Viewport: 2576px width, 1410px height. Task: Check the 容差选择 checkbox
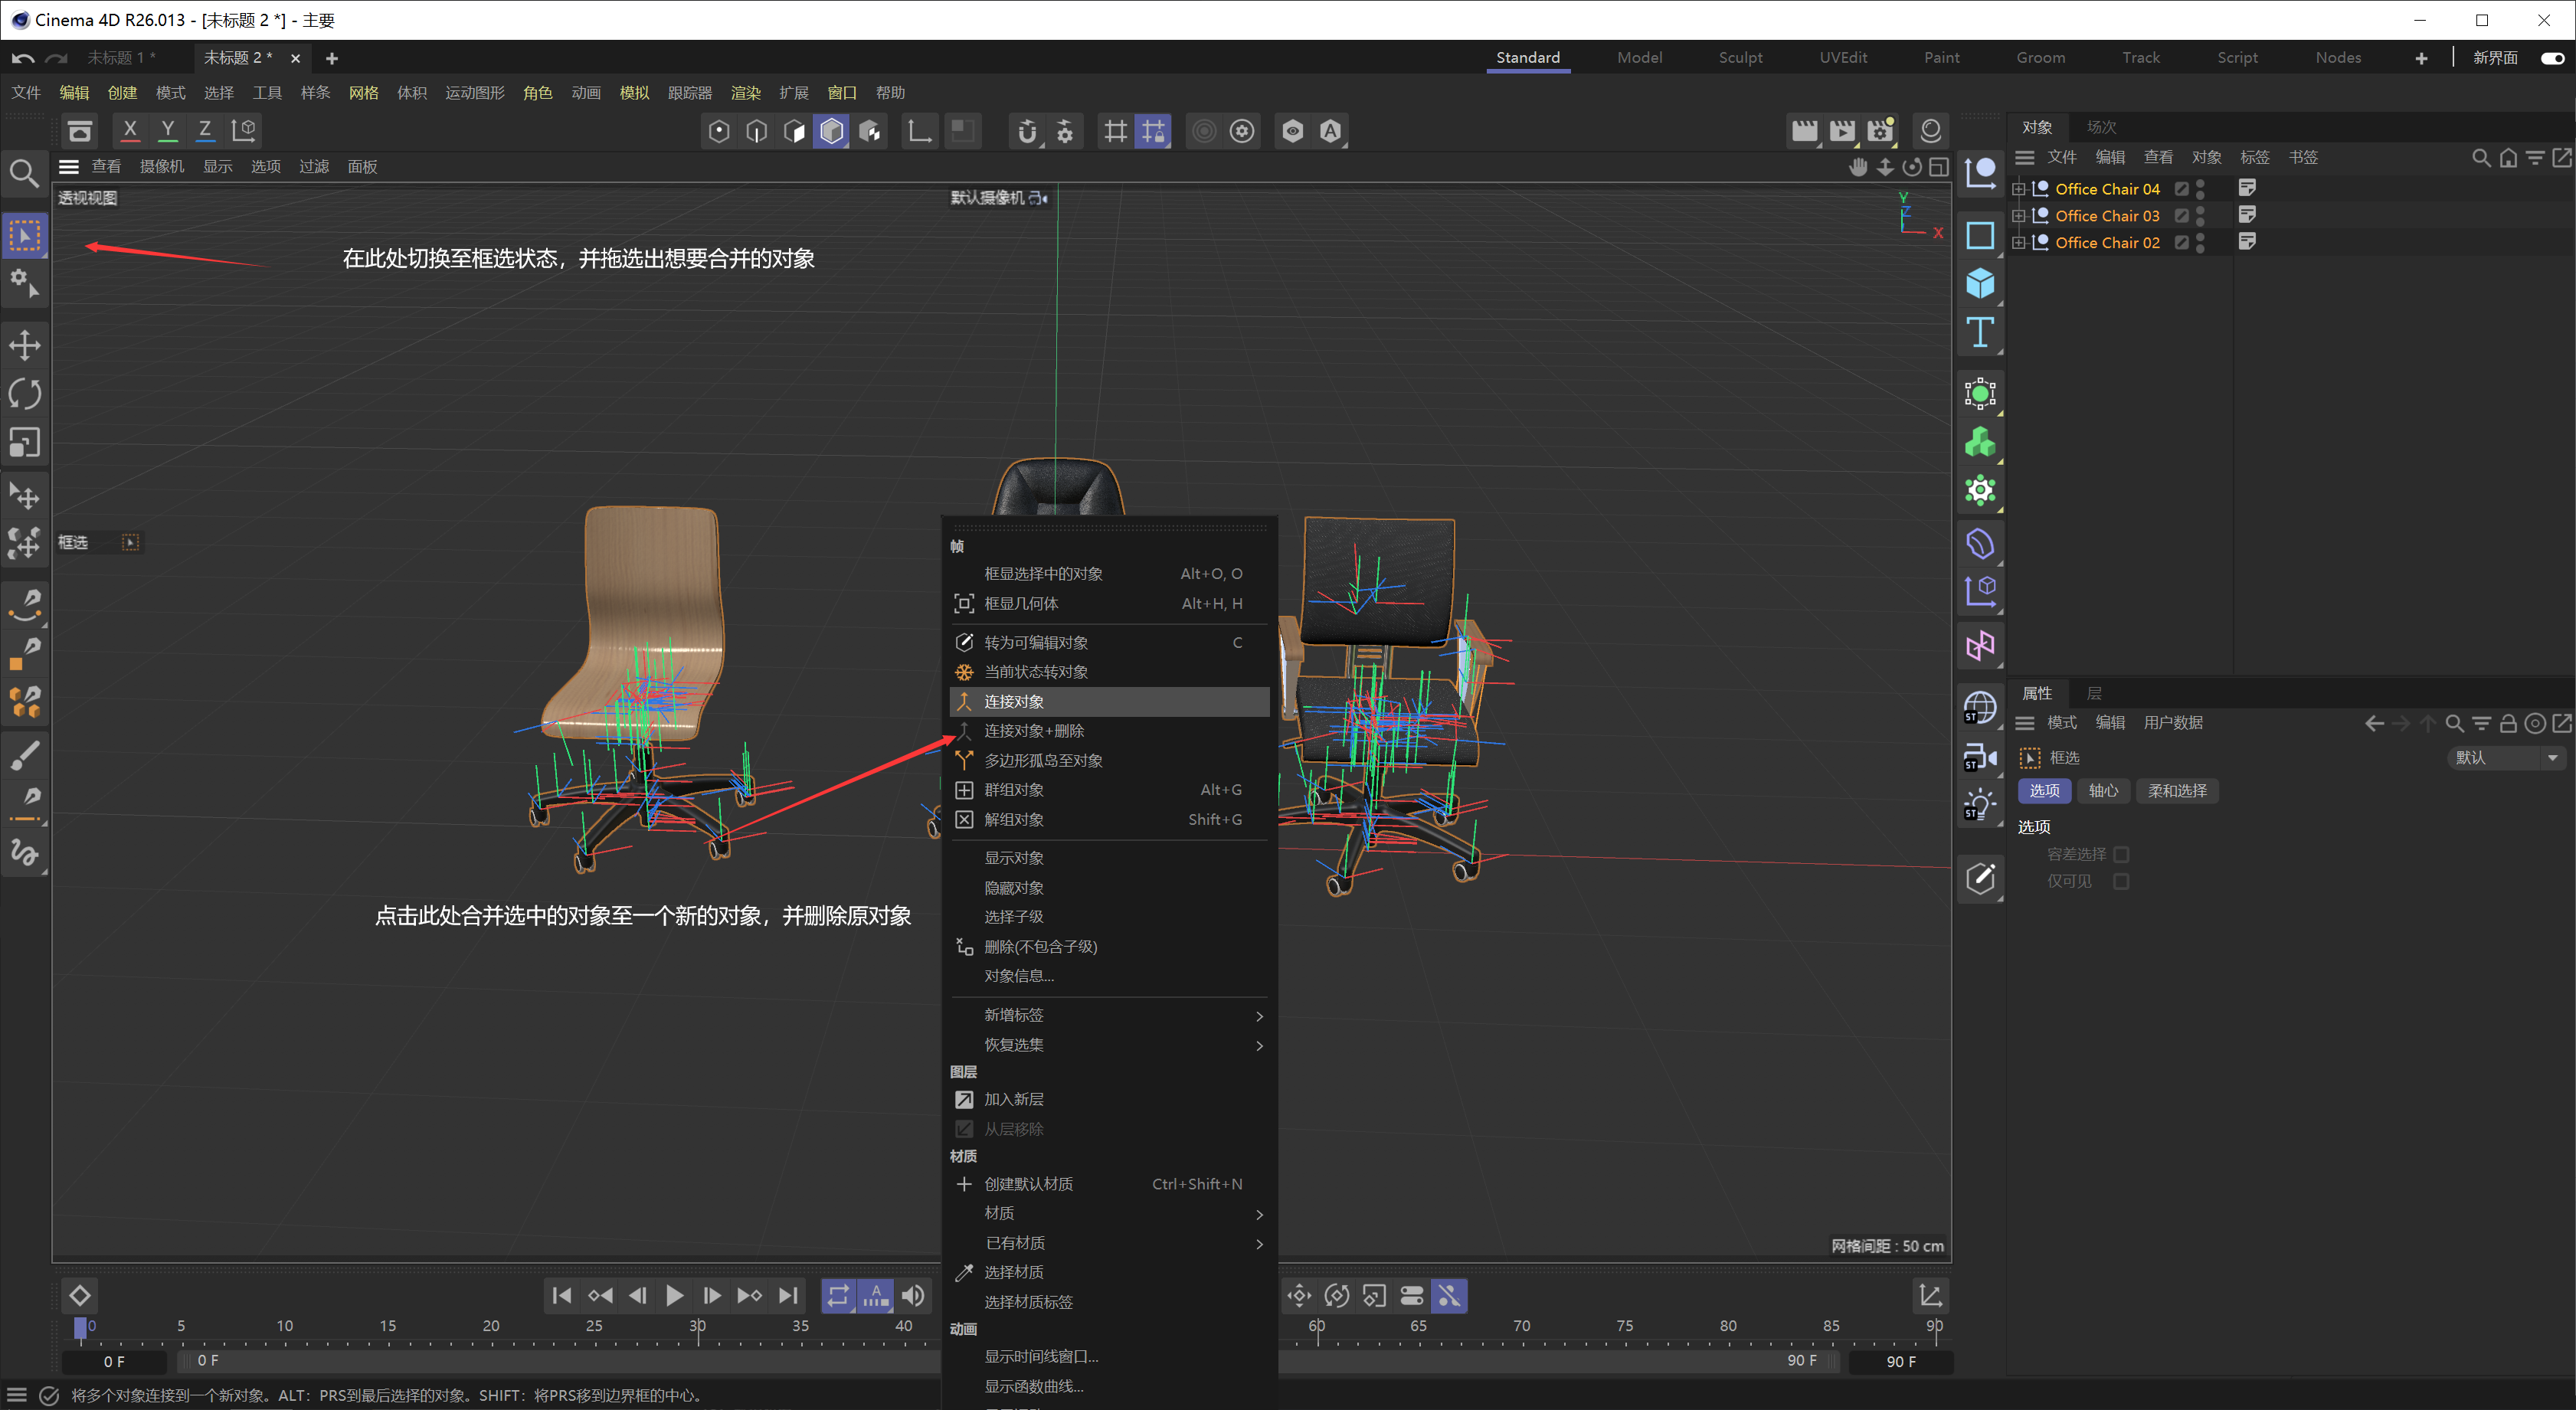coord(2121,854)
